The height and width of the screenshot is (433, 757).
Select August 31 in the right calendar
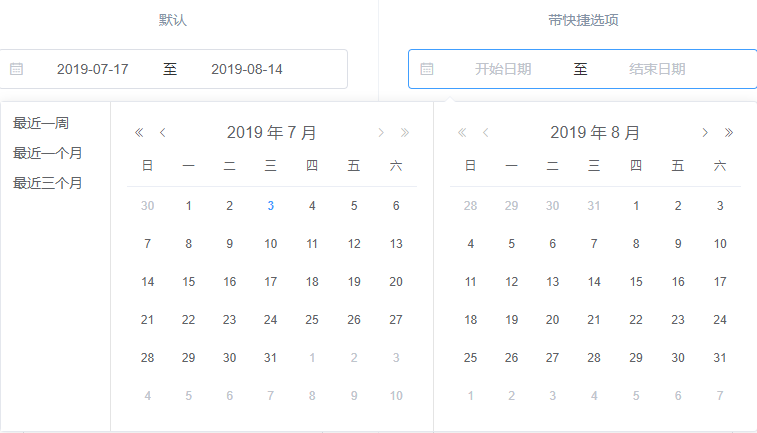point(720,358)
